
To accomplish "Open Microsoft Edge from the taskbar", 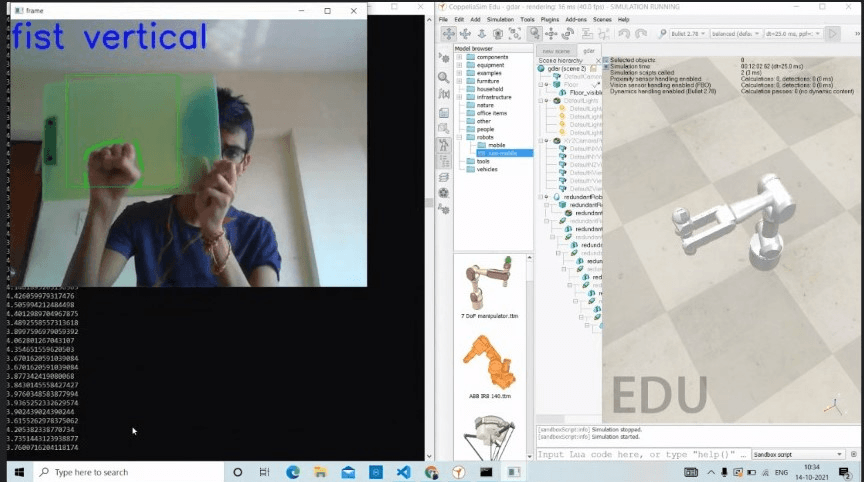I will pyautogui.click(x=293, y=472).
